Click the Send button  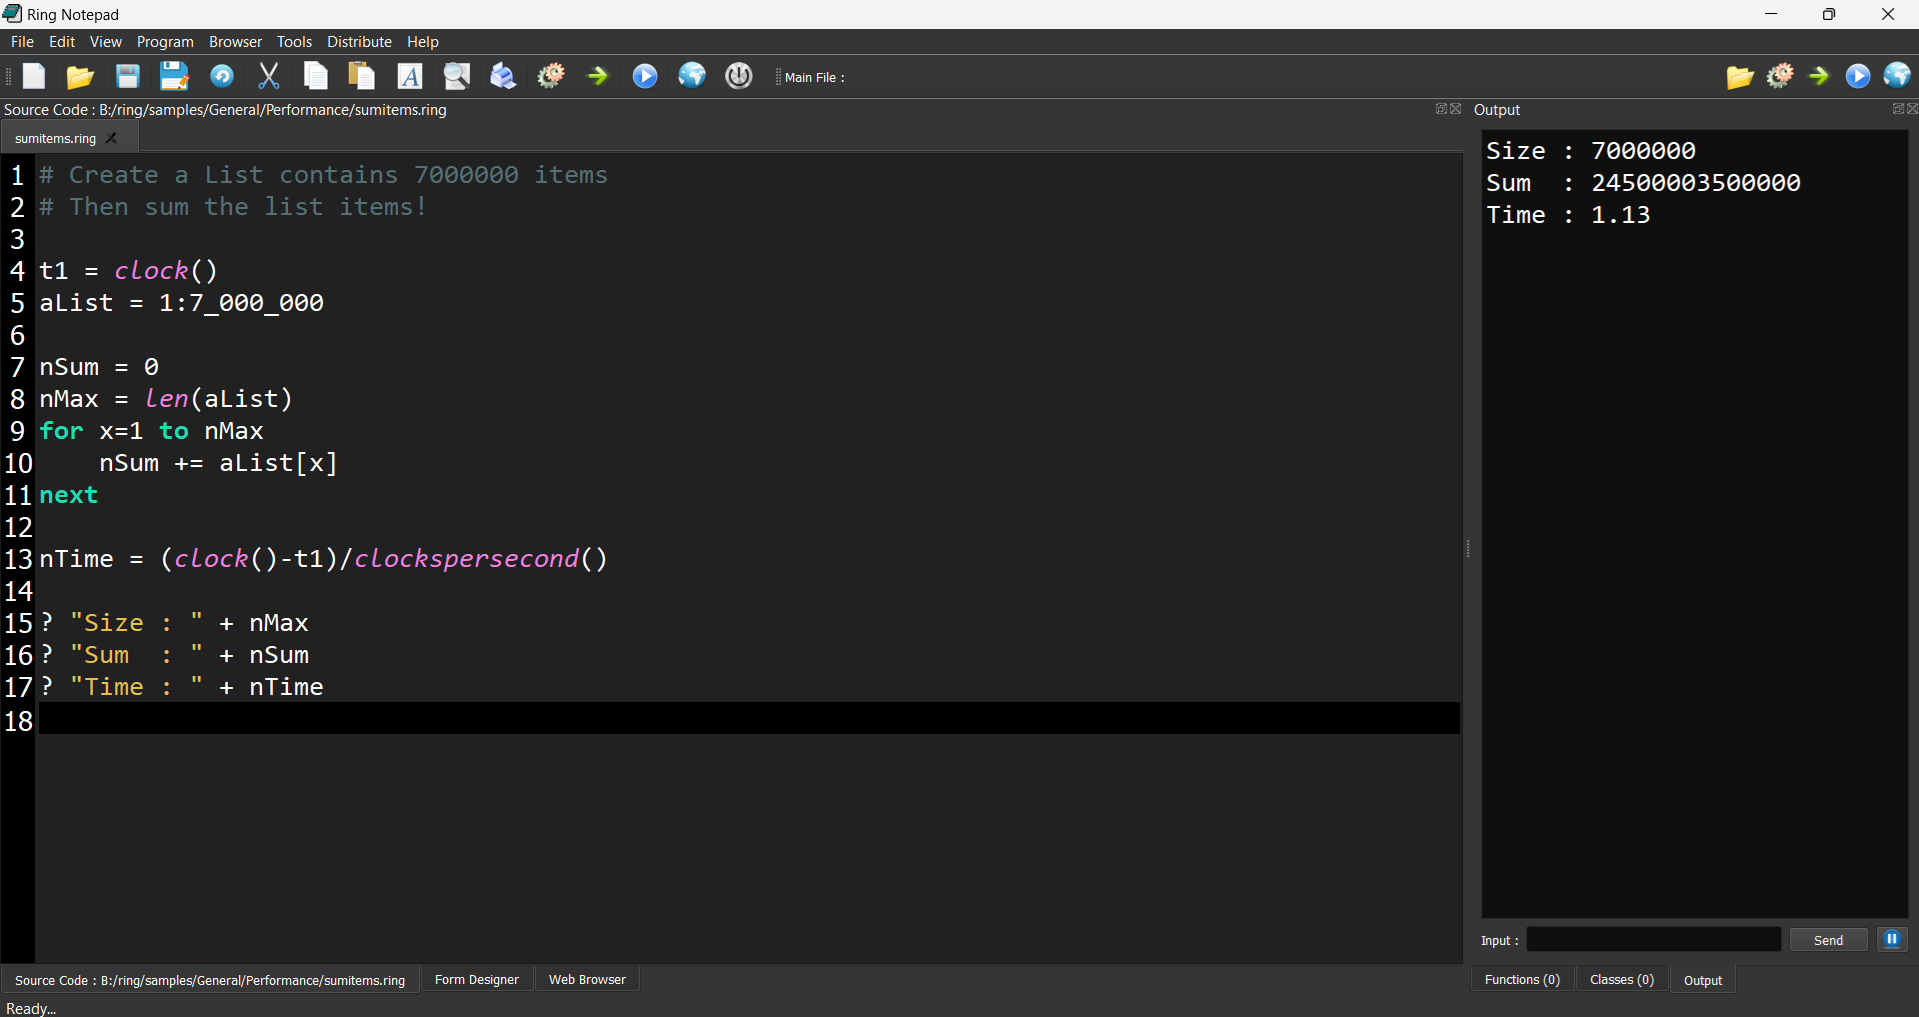pos(1828,940)
